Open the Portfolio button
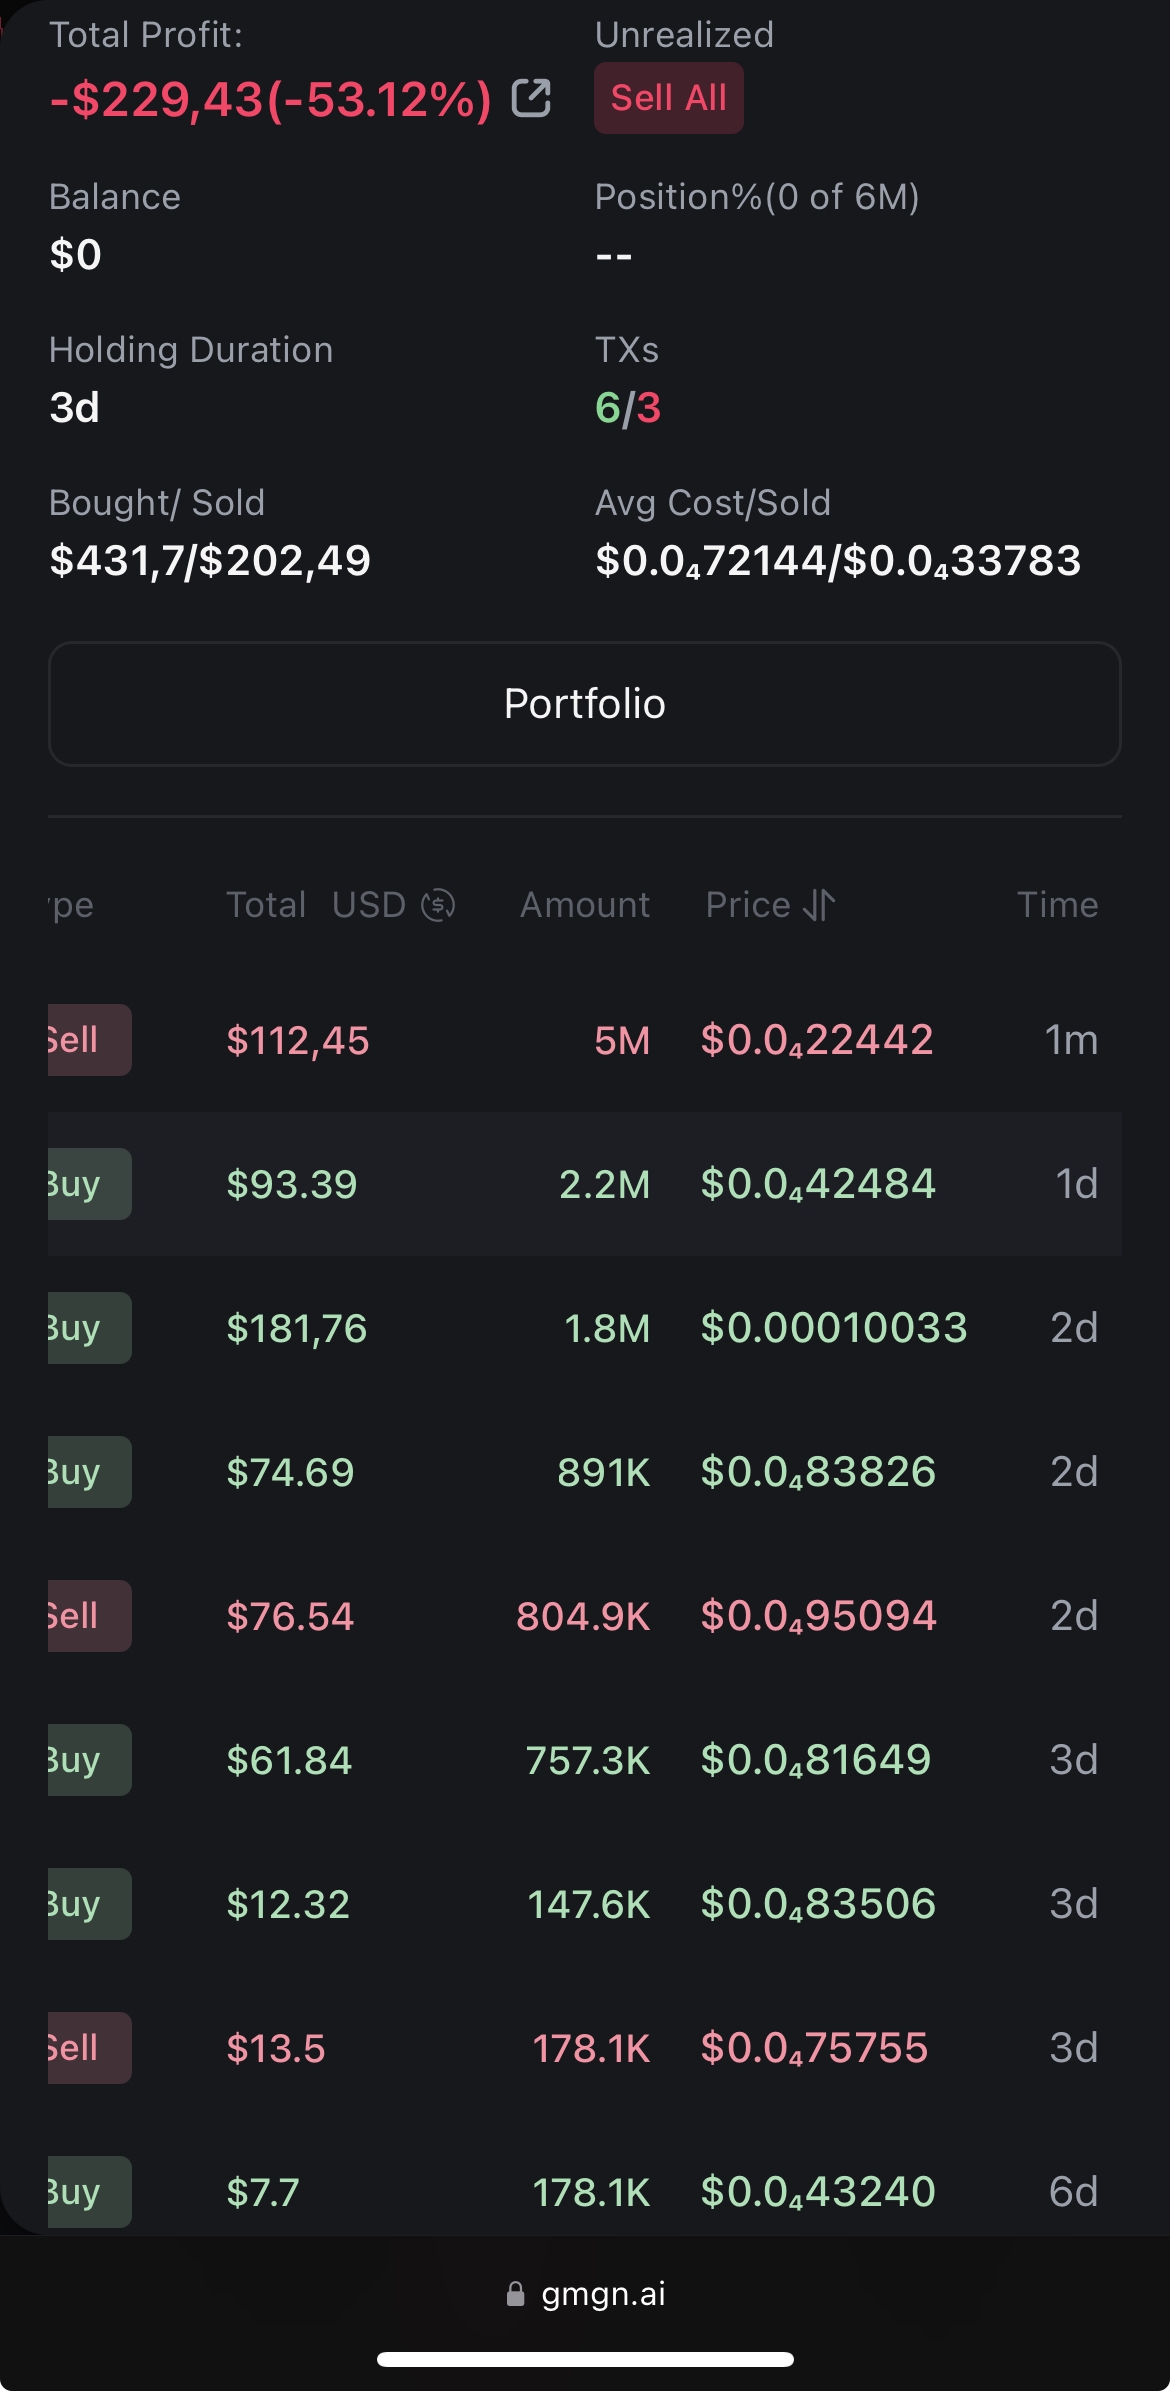Viewport: 1170px width, 2391px height. [x=584, y=704]
